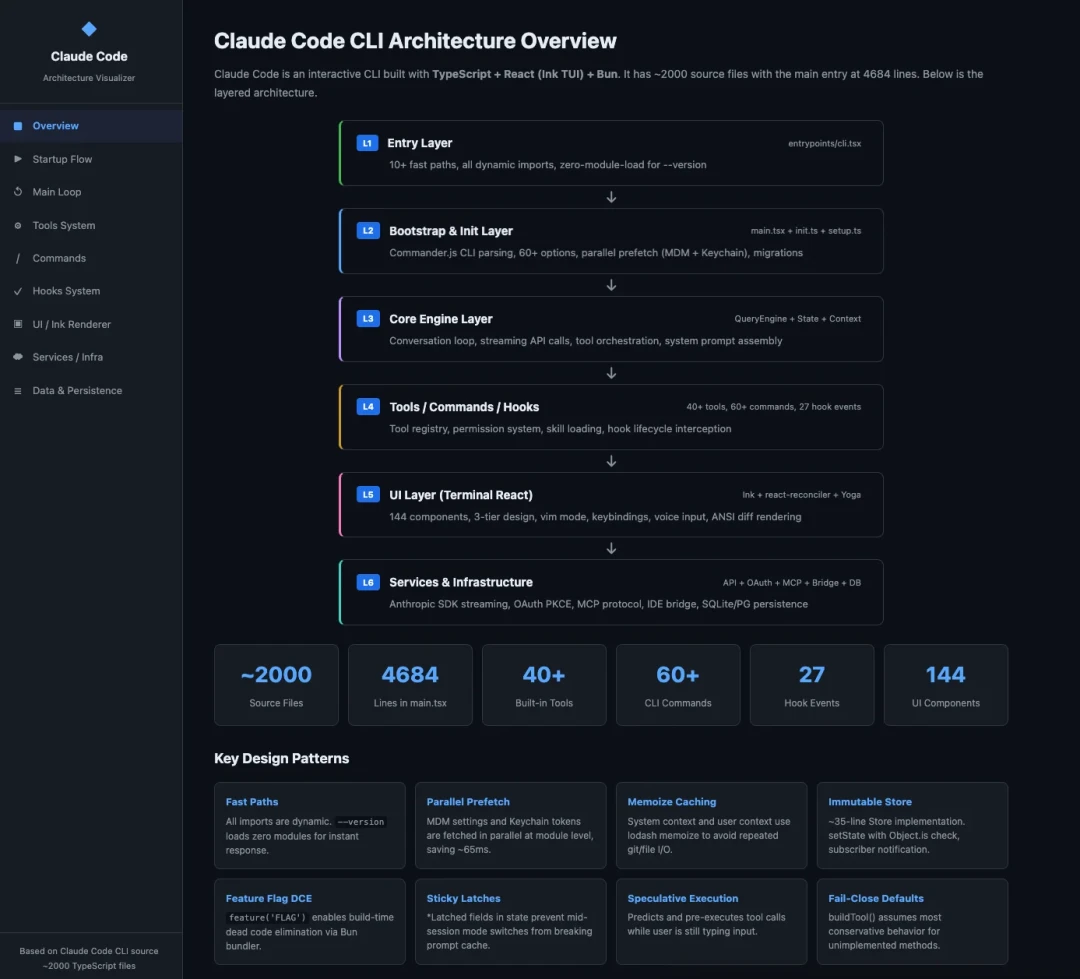Viewport: 1080px width, 979px height.
Task: Click the Immutable Store pattern heading
Action: tap(869, 802)
